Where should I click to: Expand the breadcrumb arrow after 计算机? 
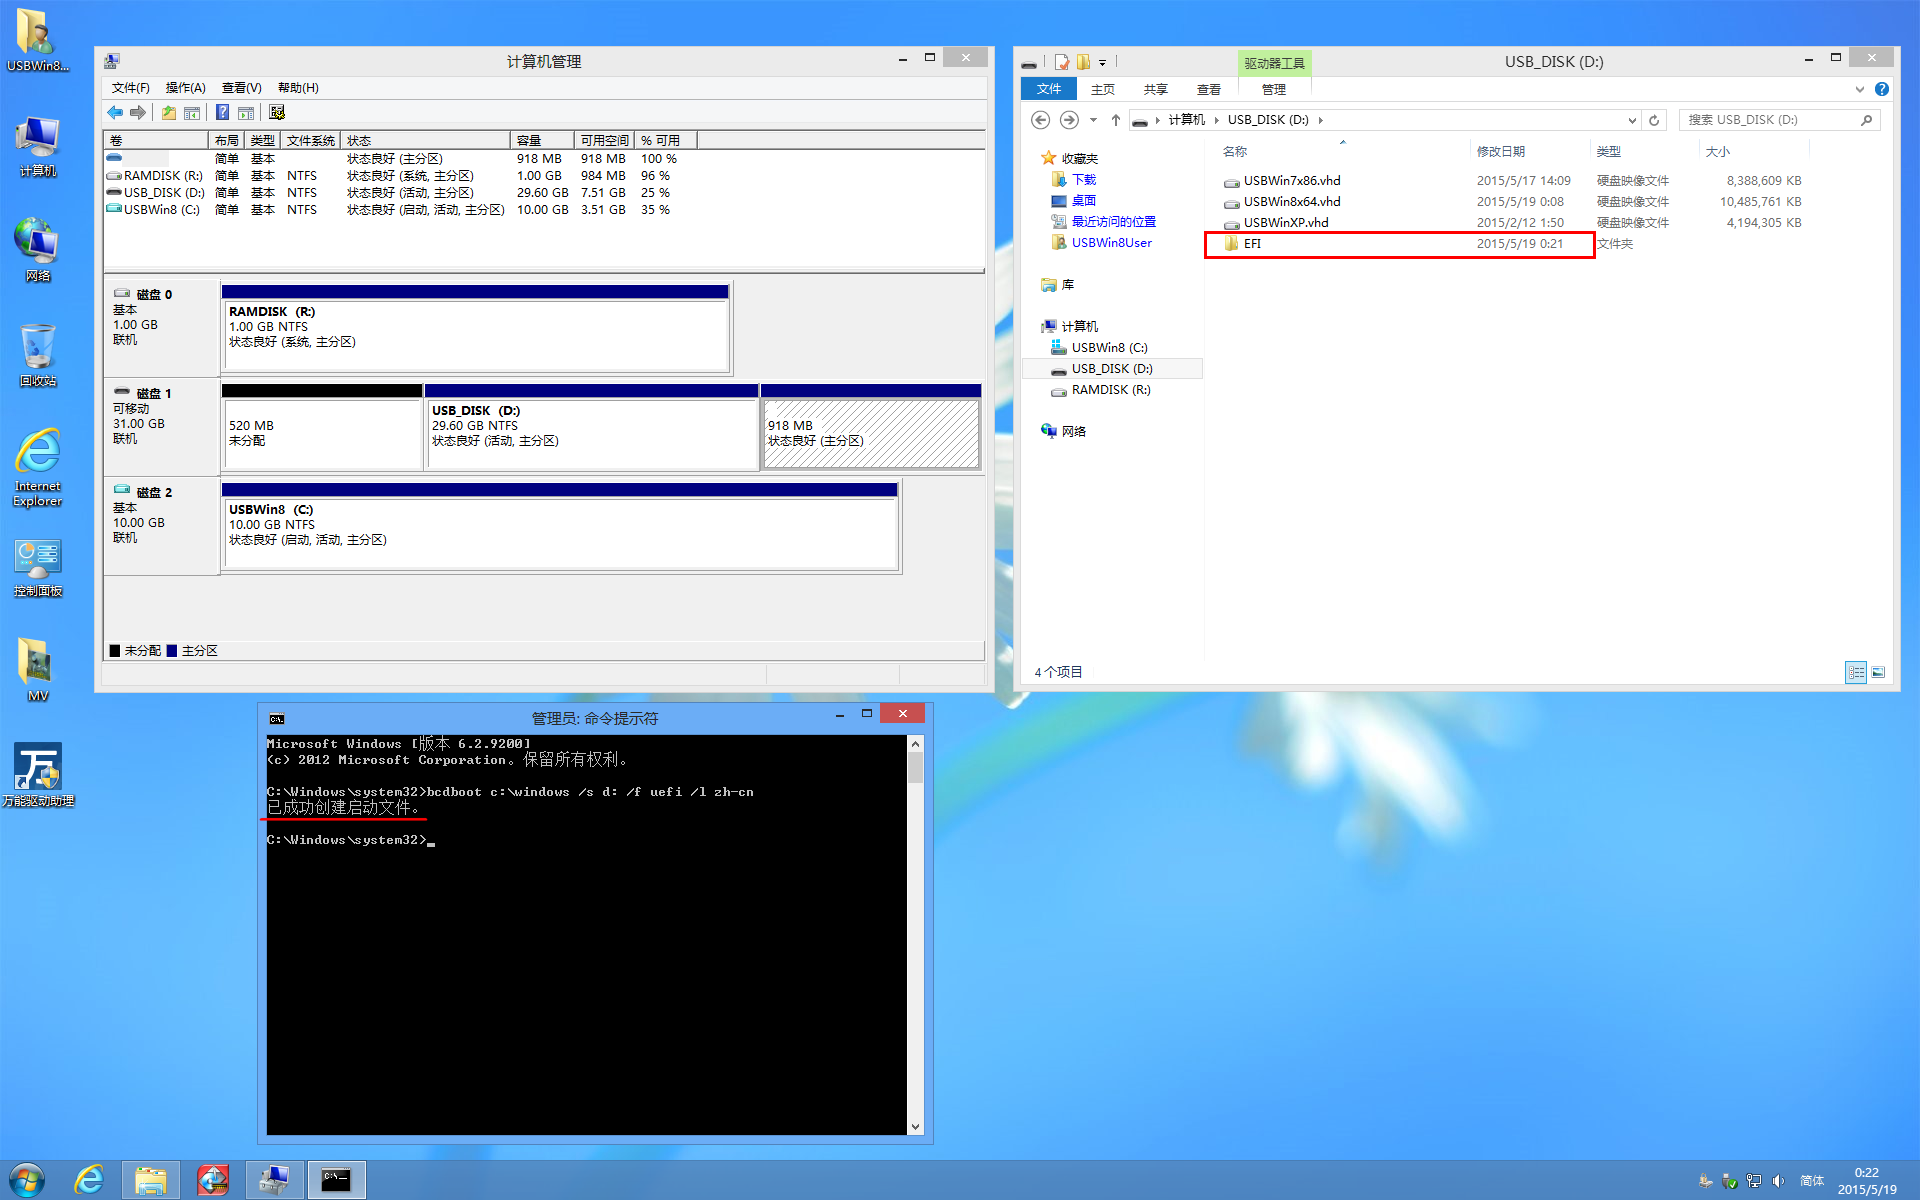click(1217, 120)
